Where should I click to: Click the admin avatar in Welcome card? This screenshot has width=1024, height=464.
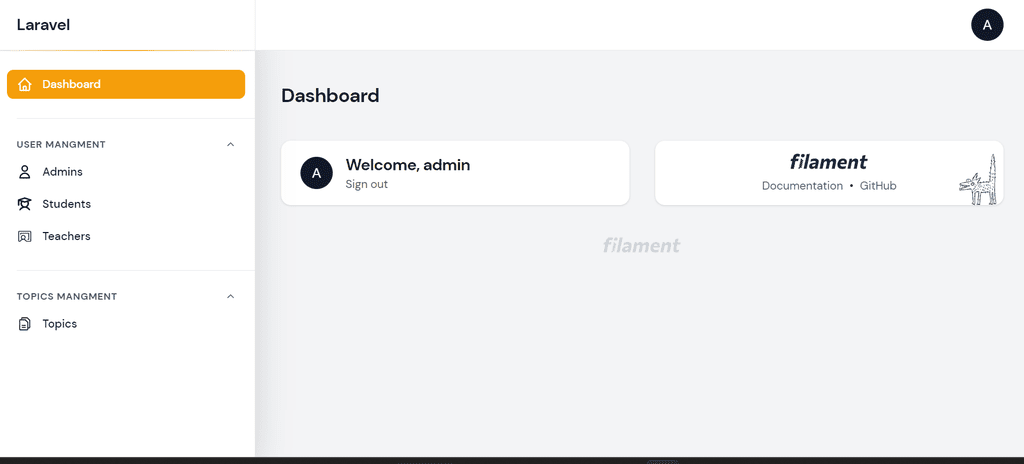(317, 173)
